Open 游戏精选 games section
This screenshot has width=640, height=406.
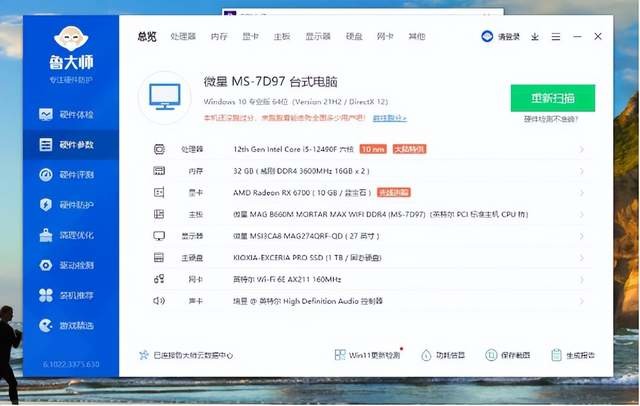[67, 326]
